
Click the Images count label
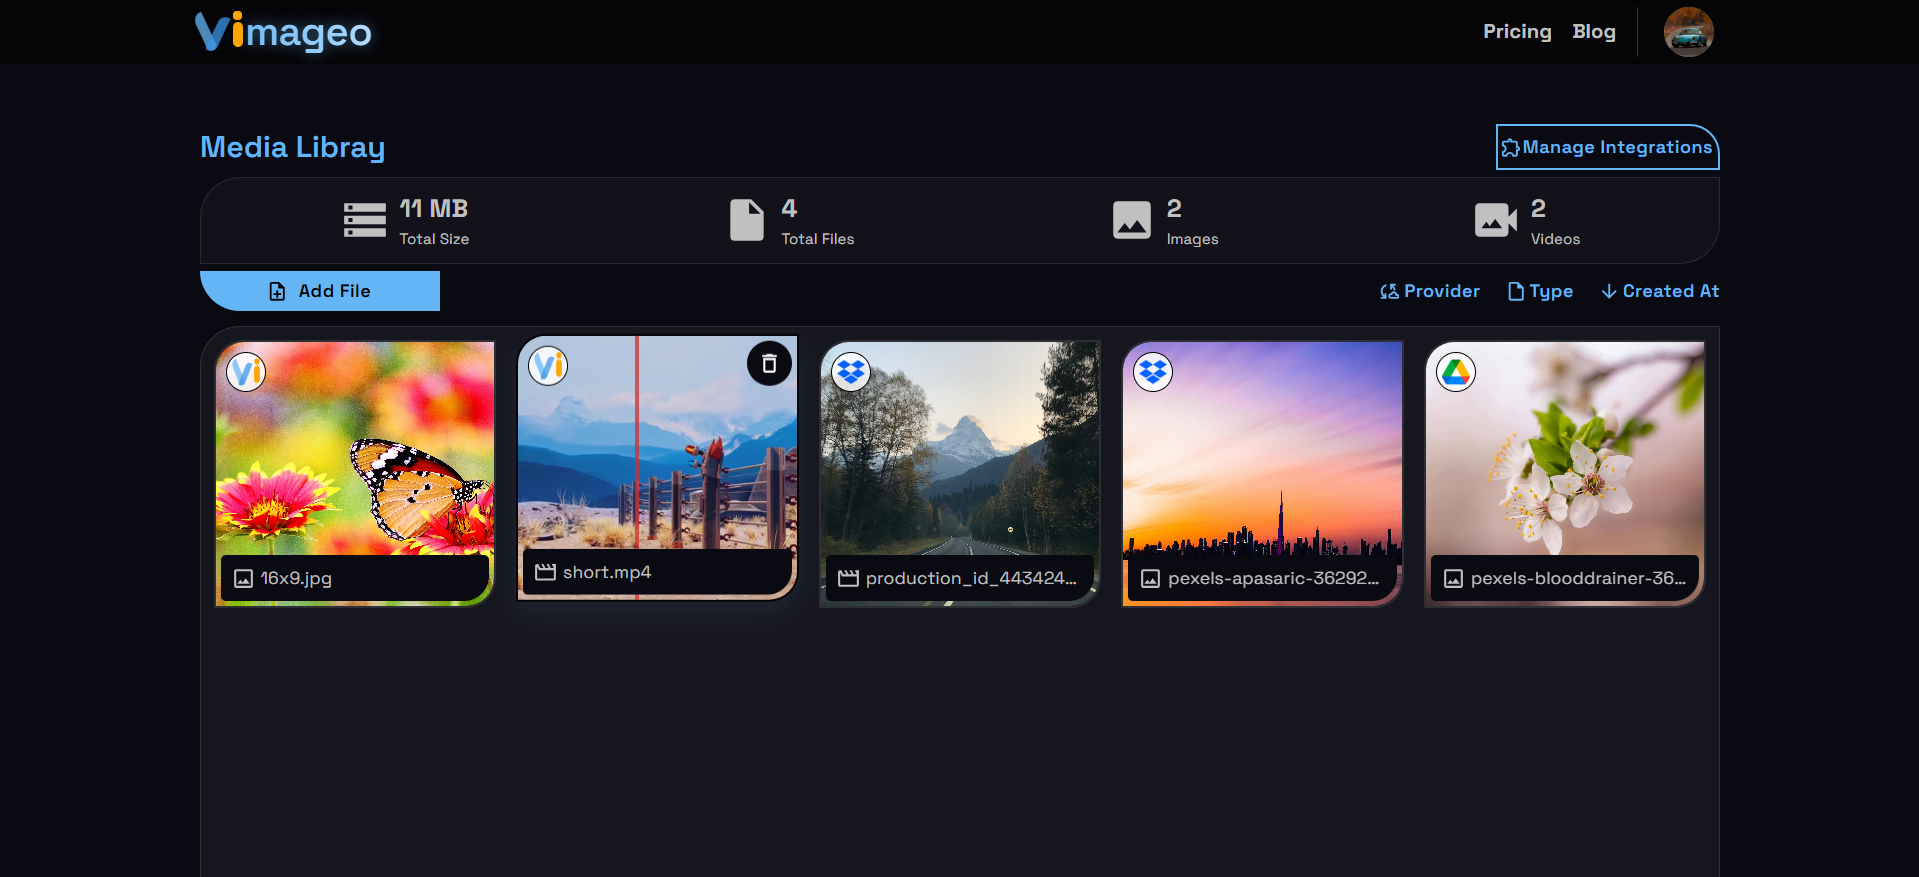point(1192,239)
